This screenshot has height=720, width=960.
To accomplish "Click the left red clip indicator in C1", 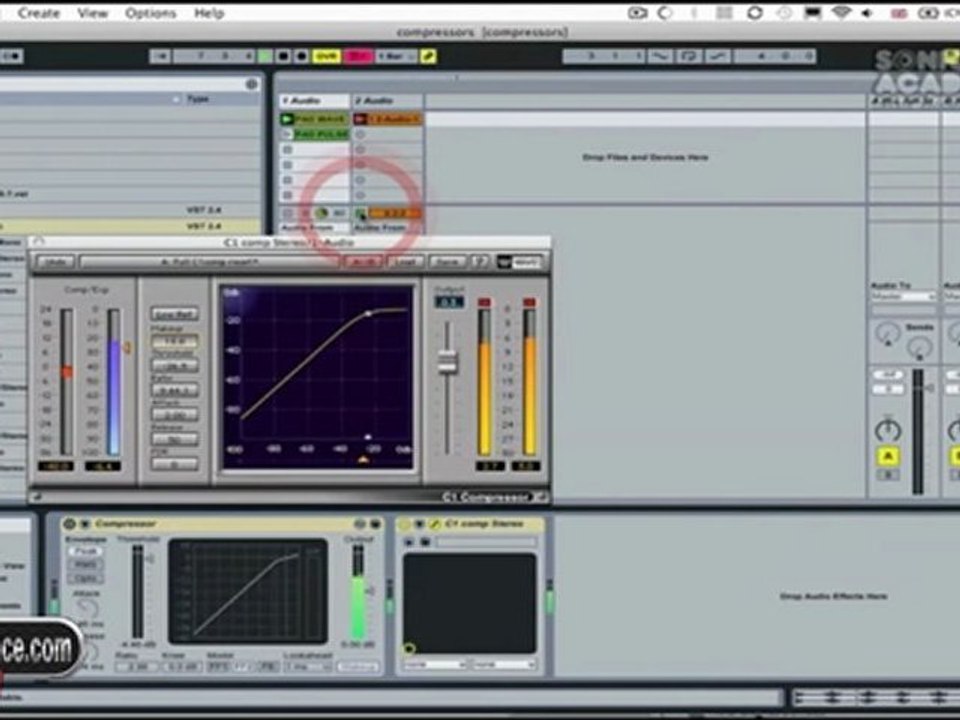I will [484, 302].
